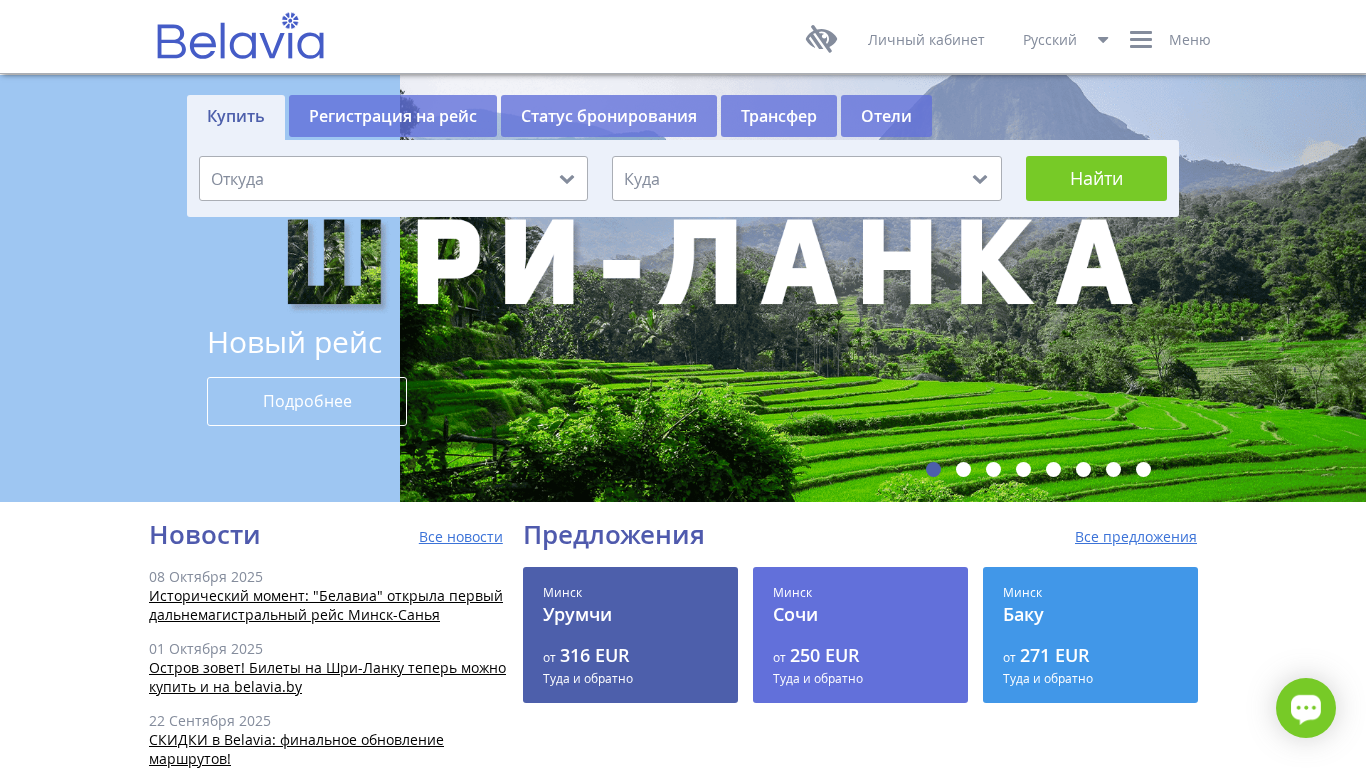Viewport: 1366px width, 768px height.
Task: Click the 22 Сентября 2025 news date
Action: coord(210,721)
